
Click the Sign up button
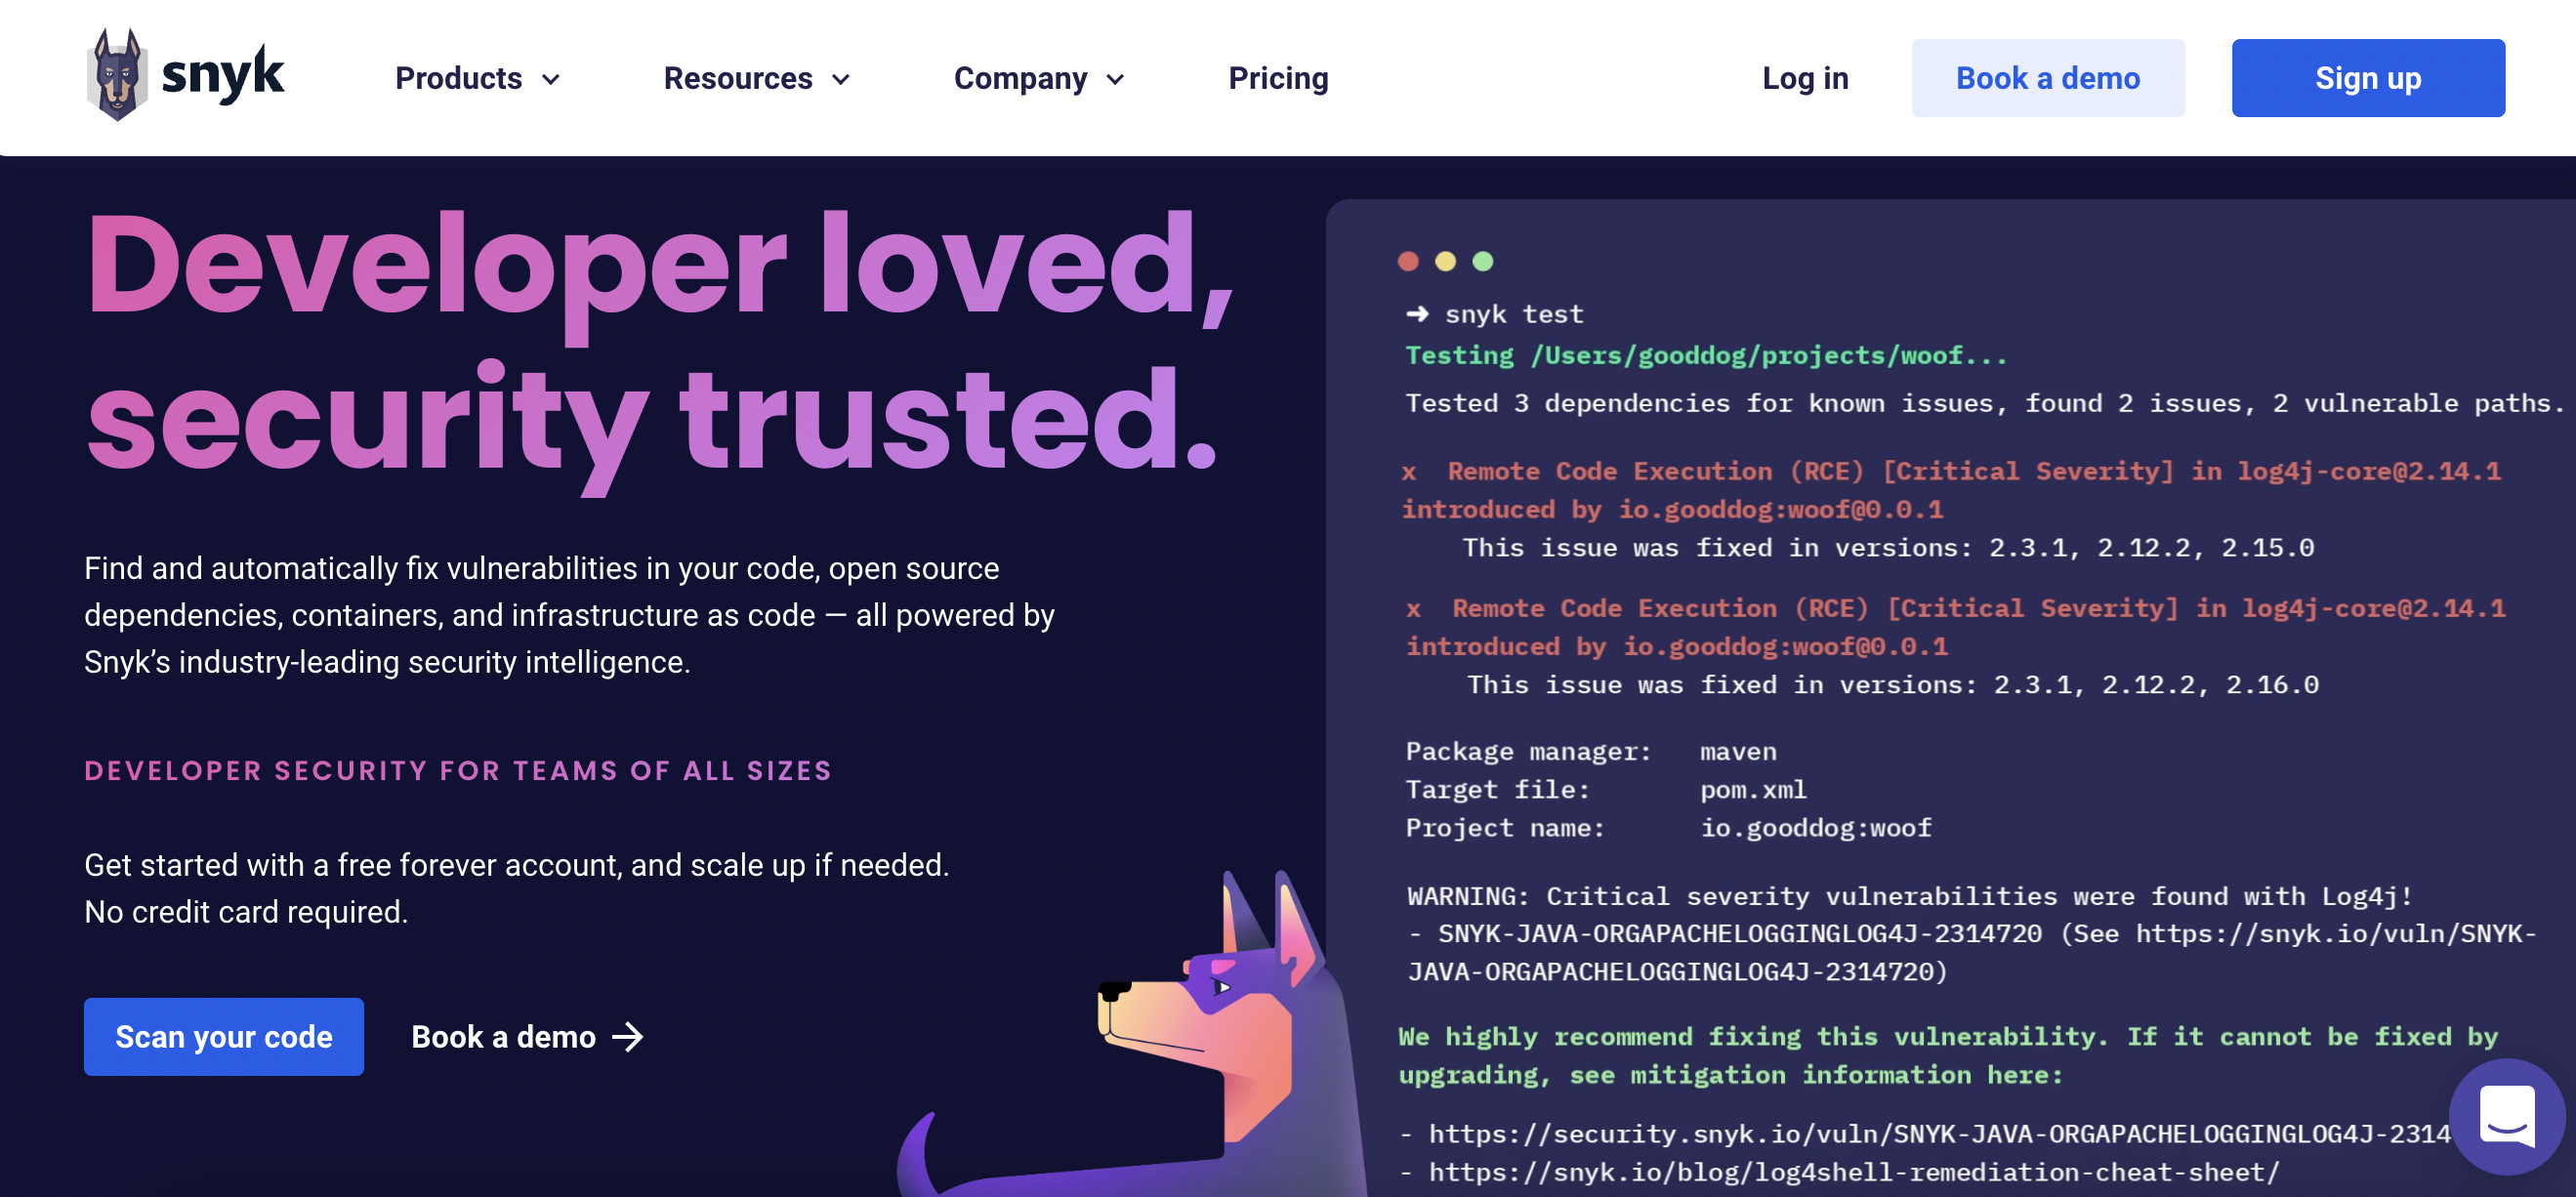(x=2368, y=78)
